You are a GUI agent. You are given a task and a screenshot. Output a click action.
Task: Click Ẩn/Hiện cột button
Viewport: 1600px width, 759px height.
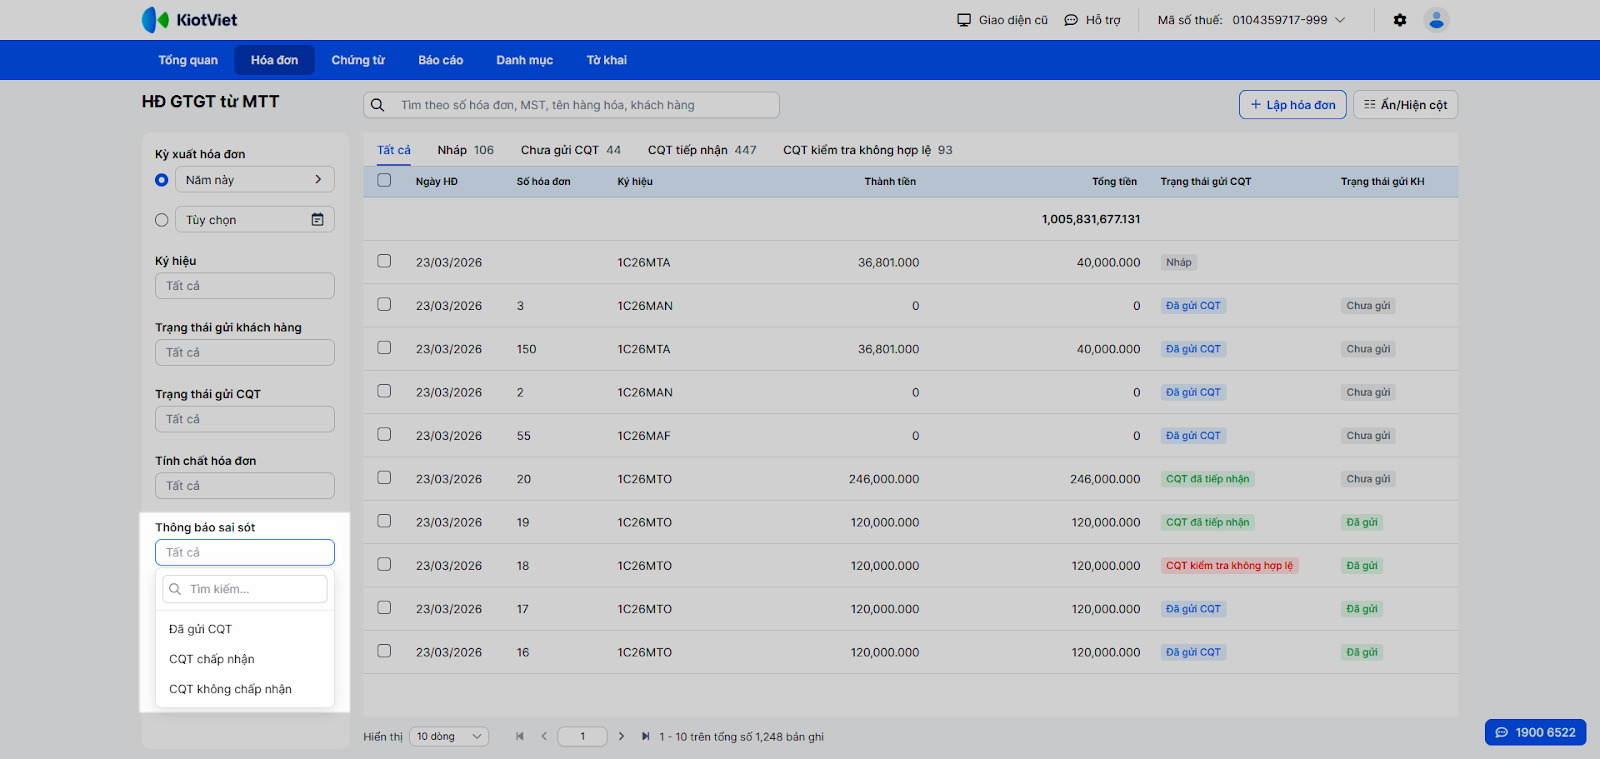click(x=1405, y=105)
